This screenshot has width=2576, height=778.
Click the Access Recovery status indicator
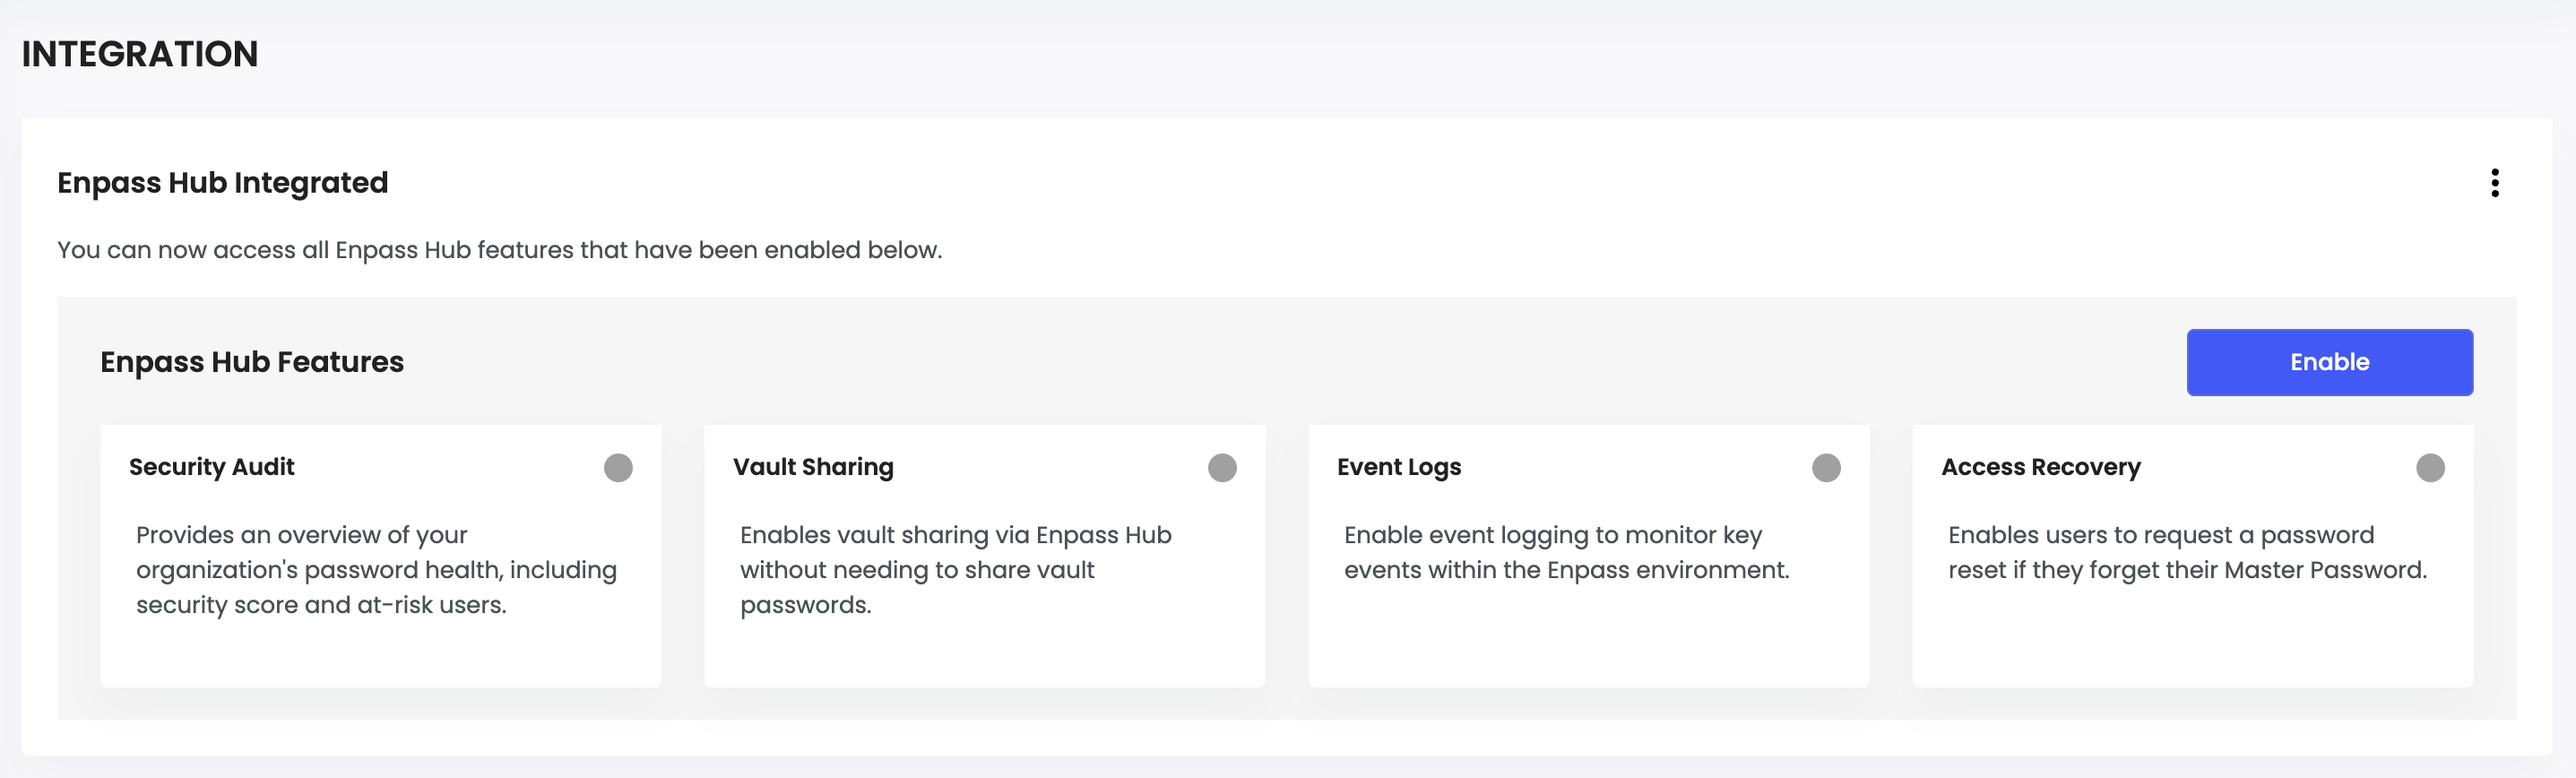click(x=2431, y=466)
